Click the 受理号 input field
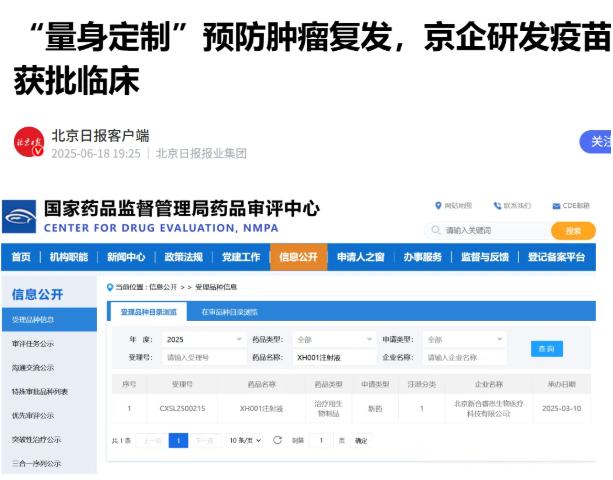 [x=203, y=357]
